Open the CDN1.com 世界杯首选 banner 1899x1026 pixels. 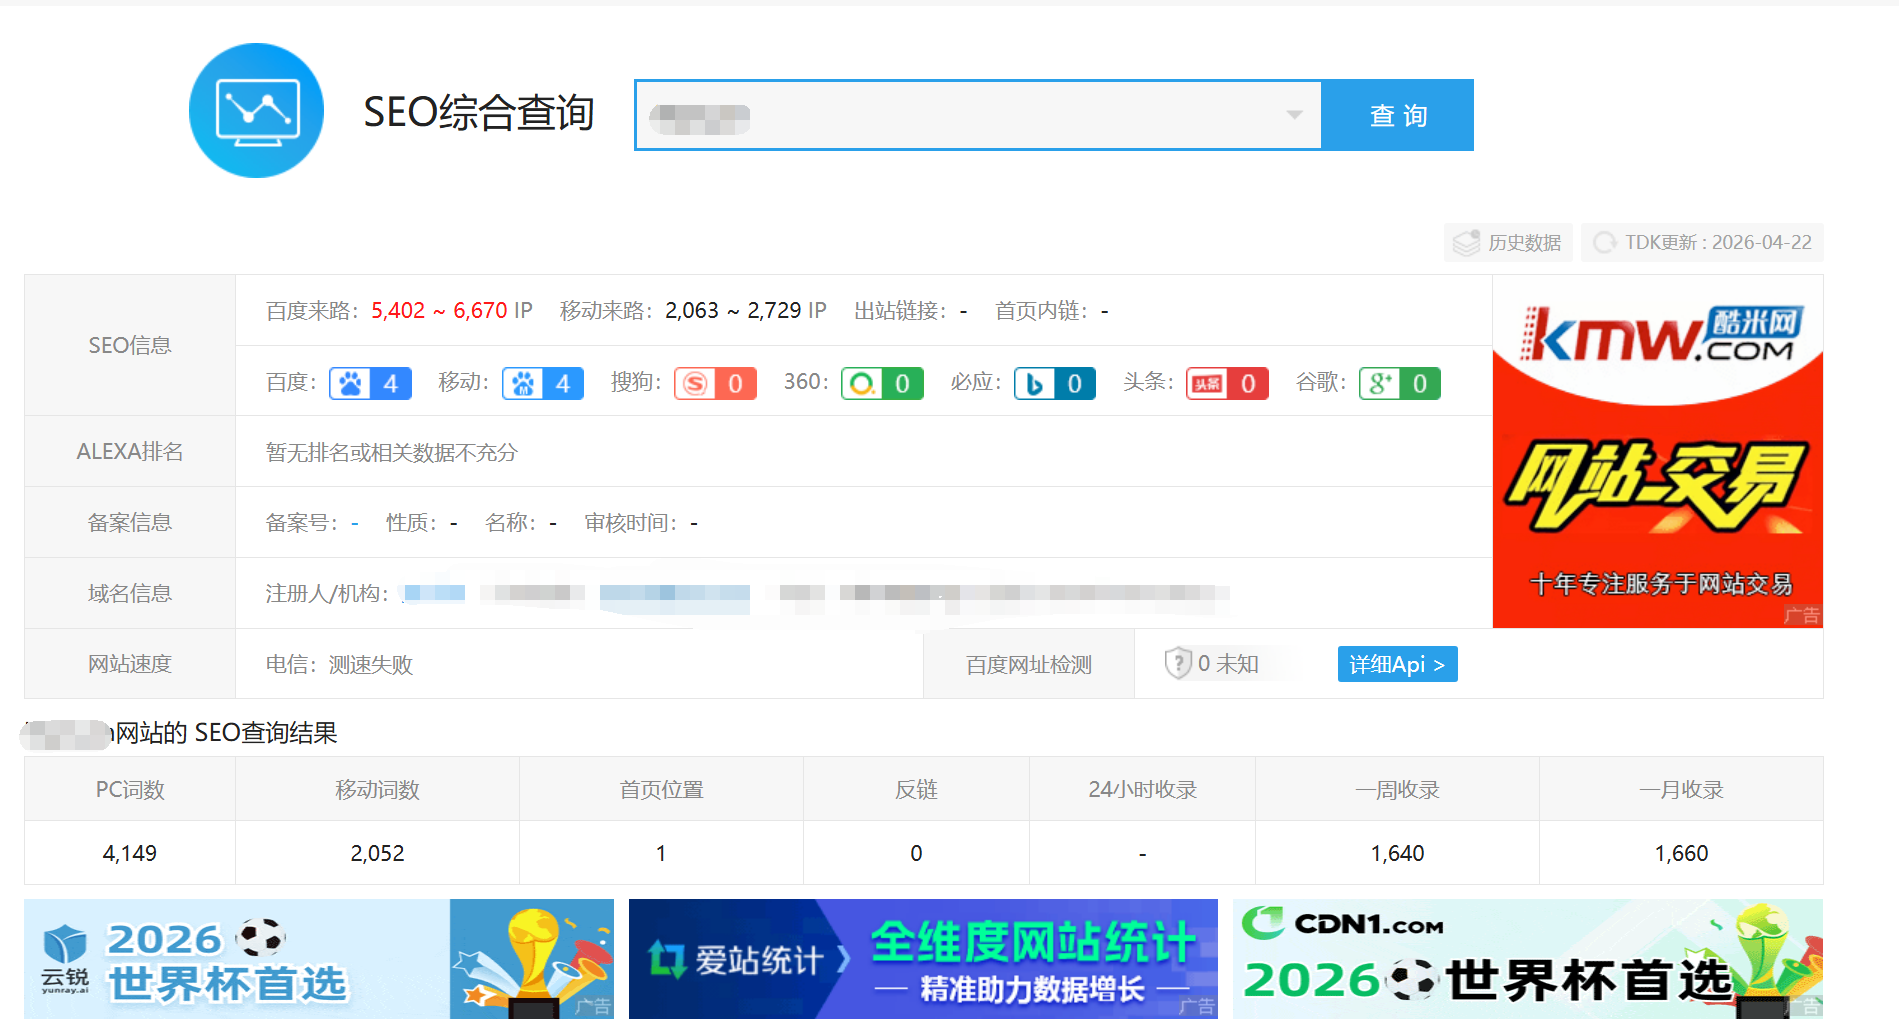click(x=1528, y=959)
